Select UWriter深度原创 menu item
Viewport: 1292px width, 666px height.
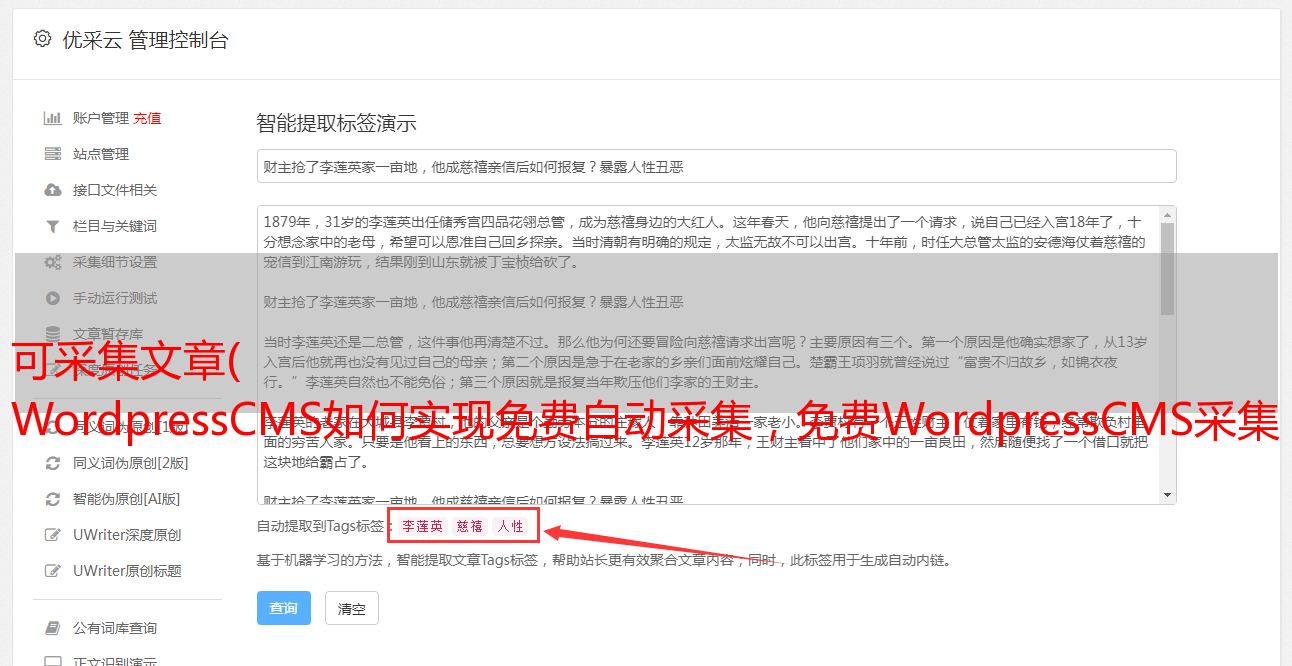127,535
